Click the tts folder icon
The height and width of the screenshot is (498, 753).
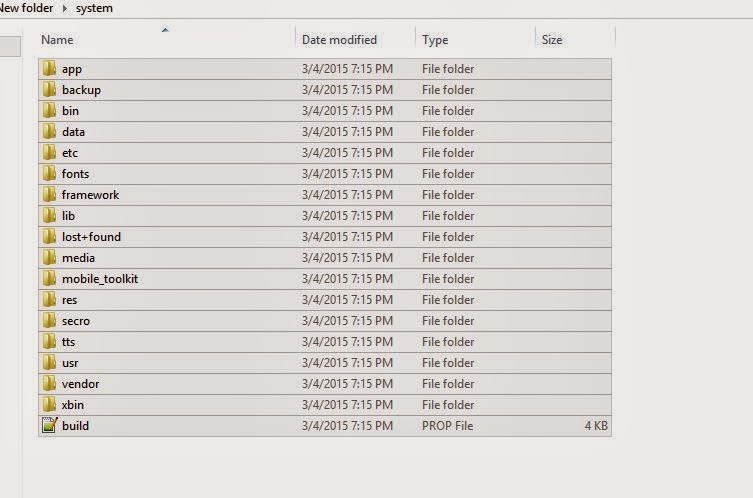click(49, 342)
